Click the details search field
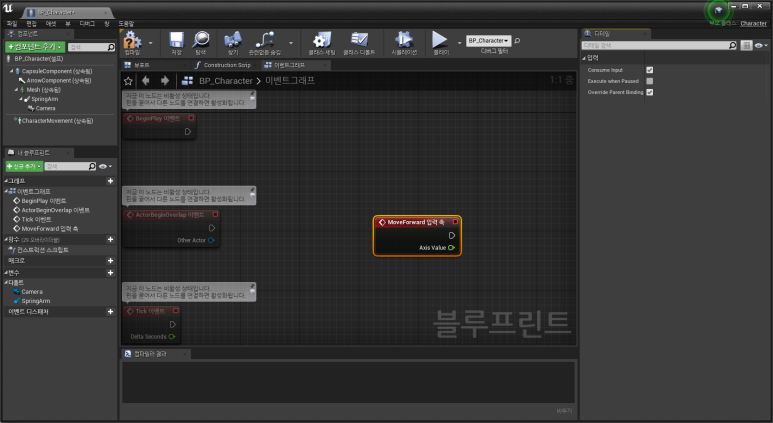 [x=660, y=45]
